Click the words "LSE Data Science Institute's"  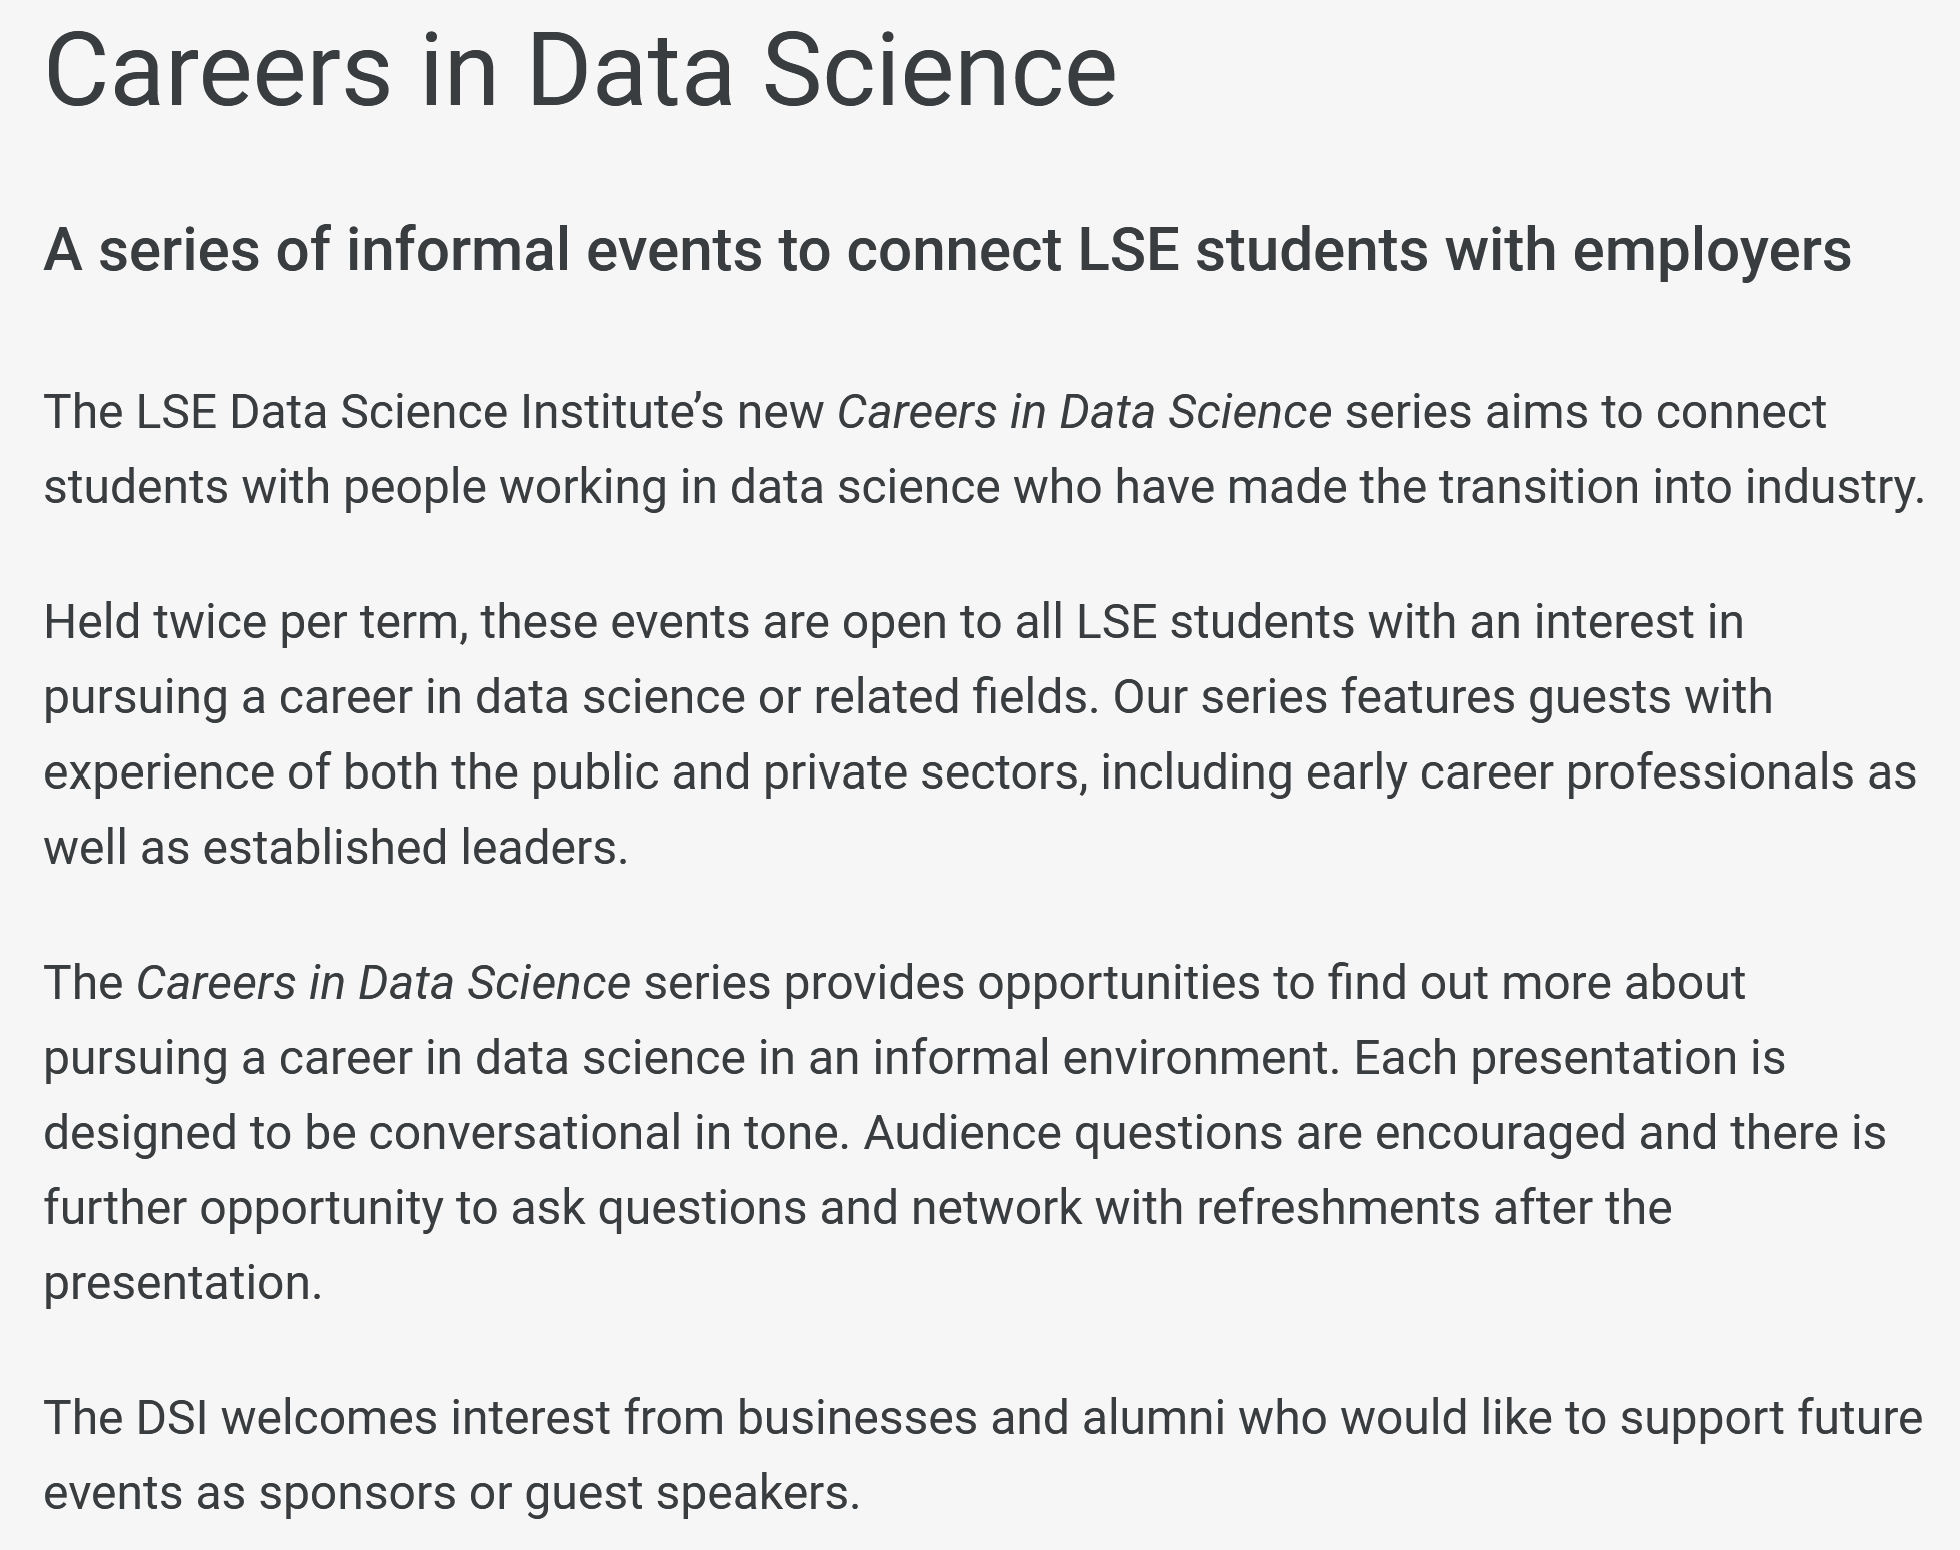[x=430, y=412]
